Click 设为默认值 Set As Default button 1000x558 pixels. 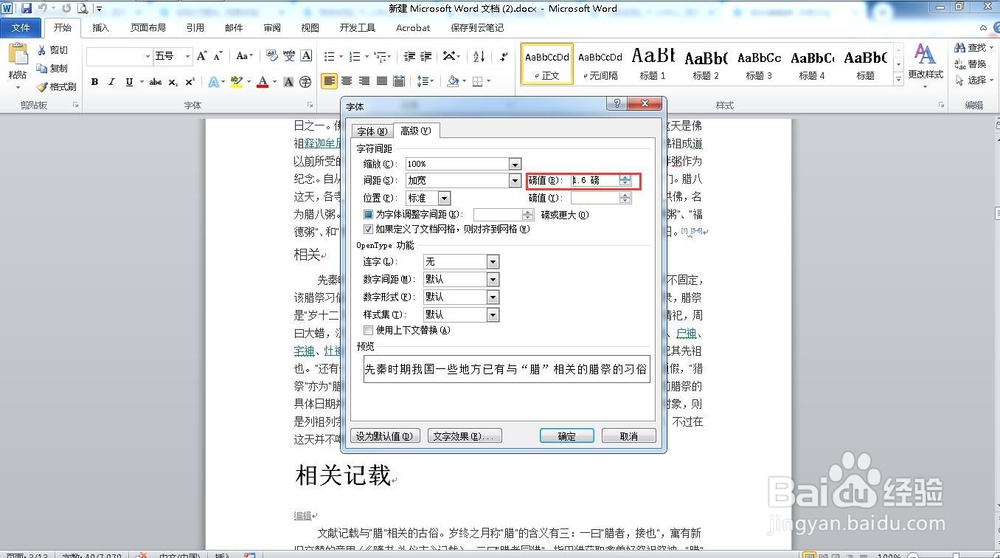(x=385, y=436)
